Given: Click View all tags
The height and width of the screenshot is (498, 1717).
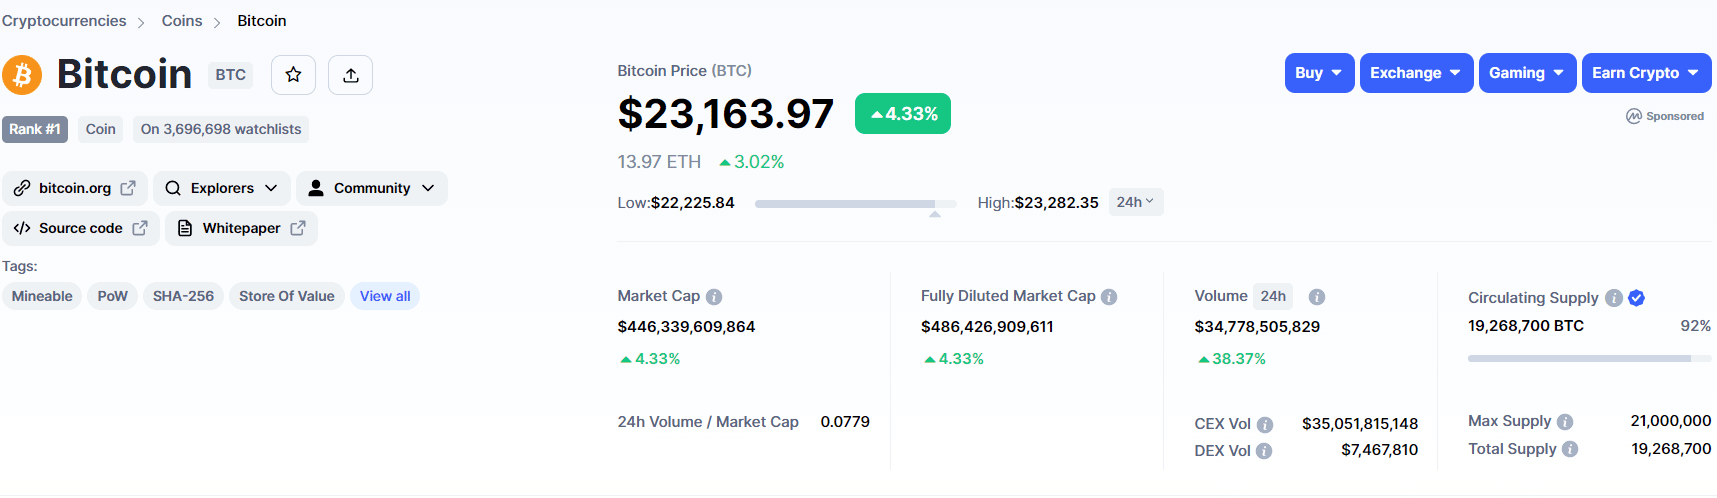Looking at the screenshot, I should click(385, 296).
